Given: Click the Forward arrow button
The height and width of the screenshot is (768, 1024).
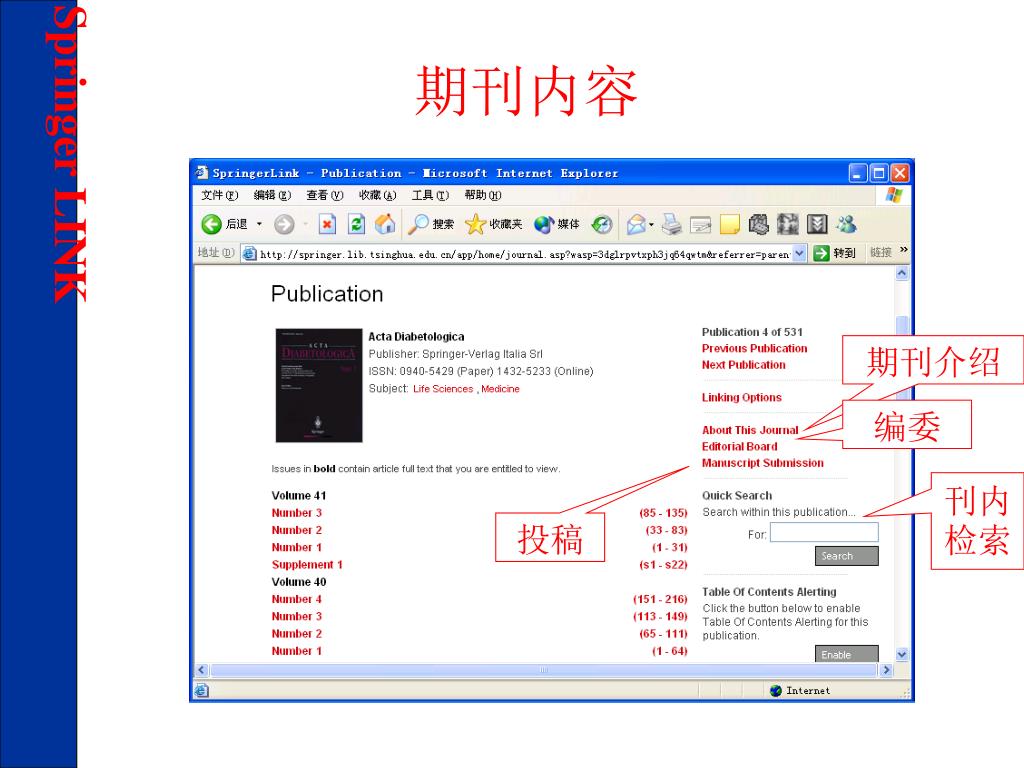Looking at the screenshot, I should (284, 225).
